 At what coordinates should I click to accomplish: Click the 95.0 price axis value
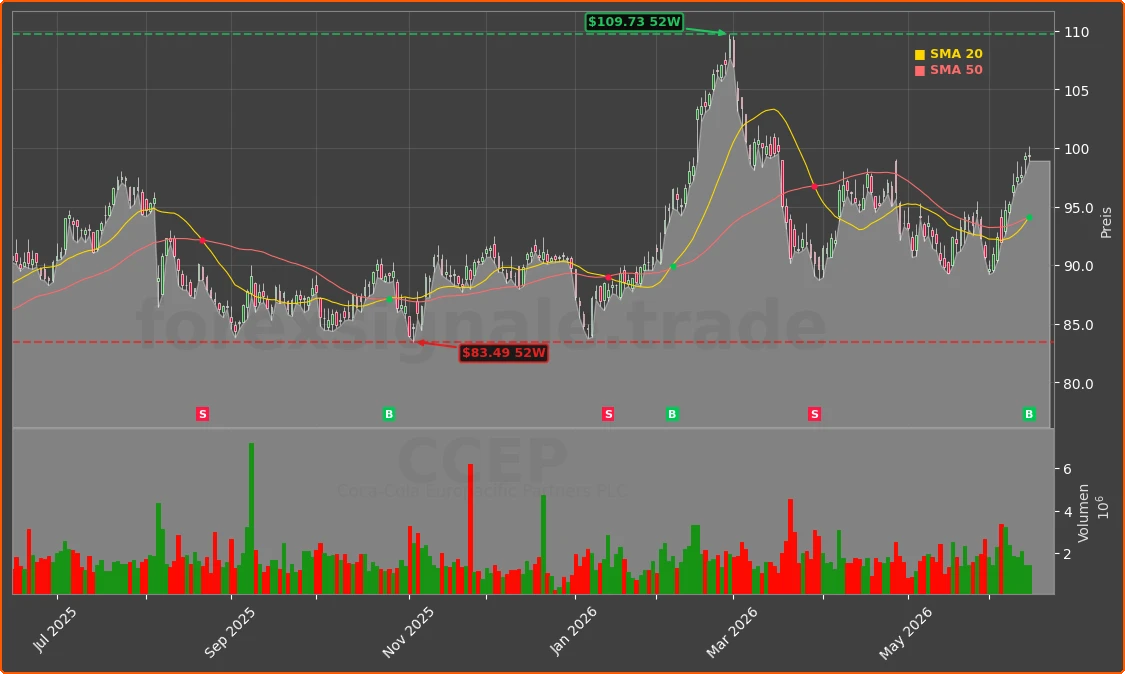(x=1079, y=208)
